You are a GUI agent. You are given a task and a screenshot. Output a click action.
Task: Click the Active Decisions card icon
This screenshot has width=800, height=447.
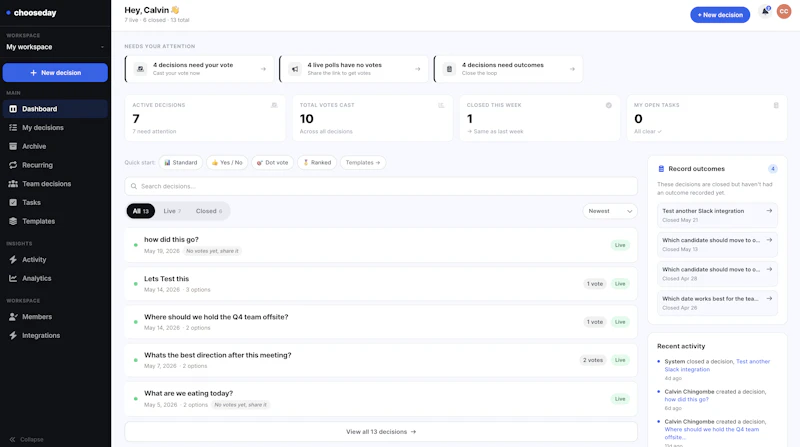click(x=274, y=105)
